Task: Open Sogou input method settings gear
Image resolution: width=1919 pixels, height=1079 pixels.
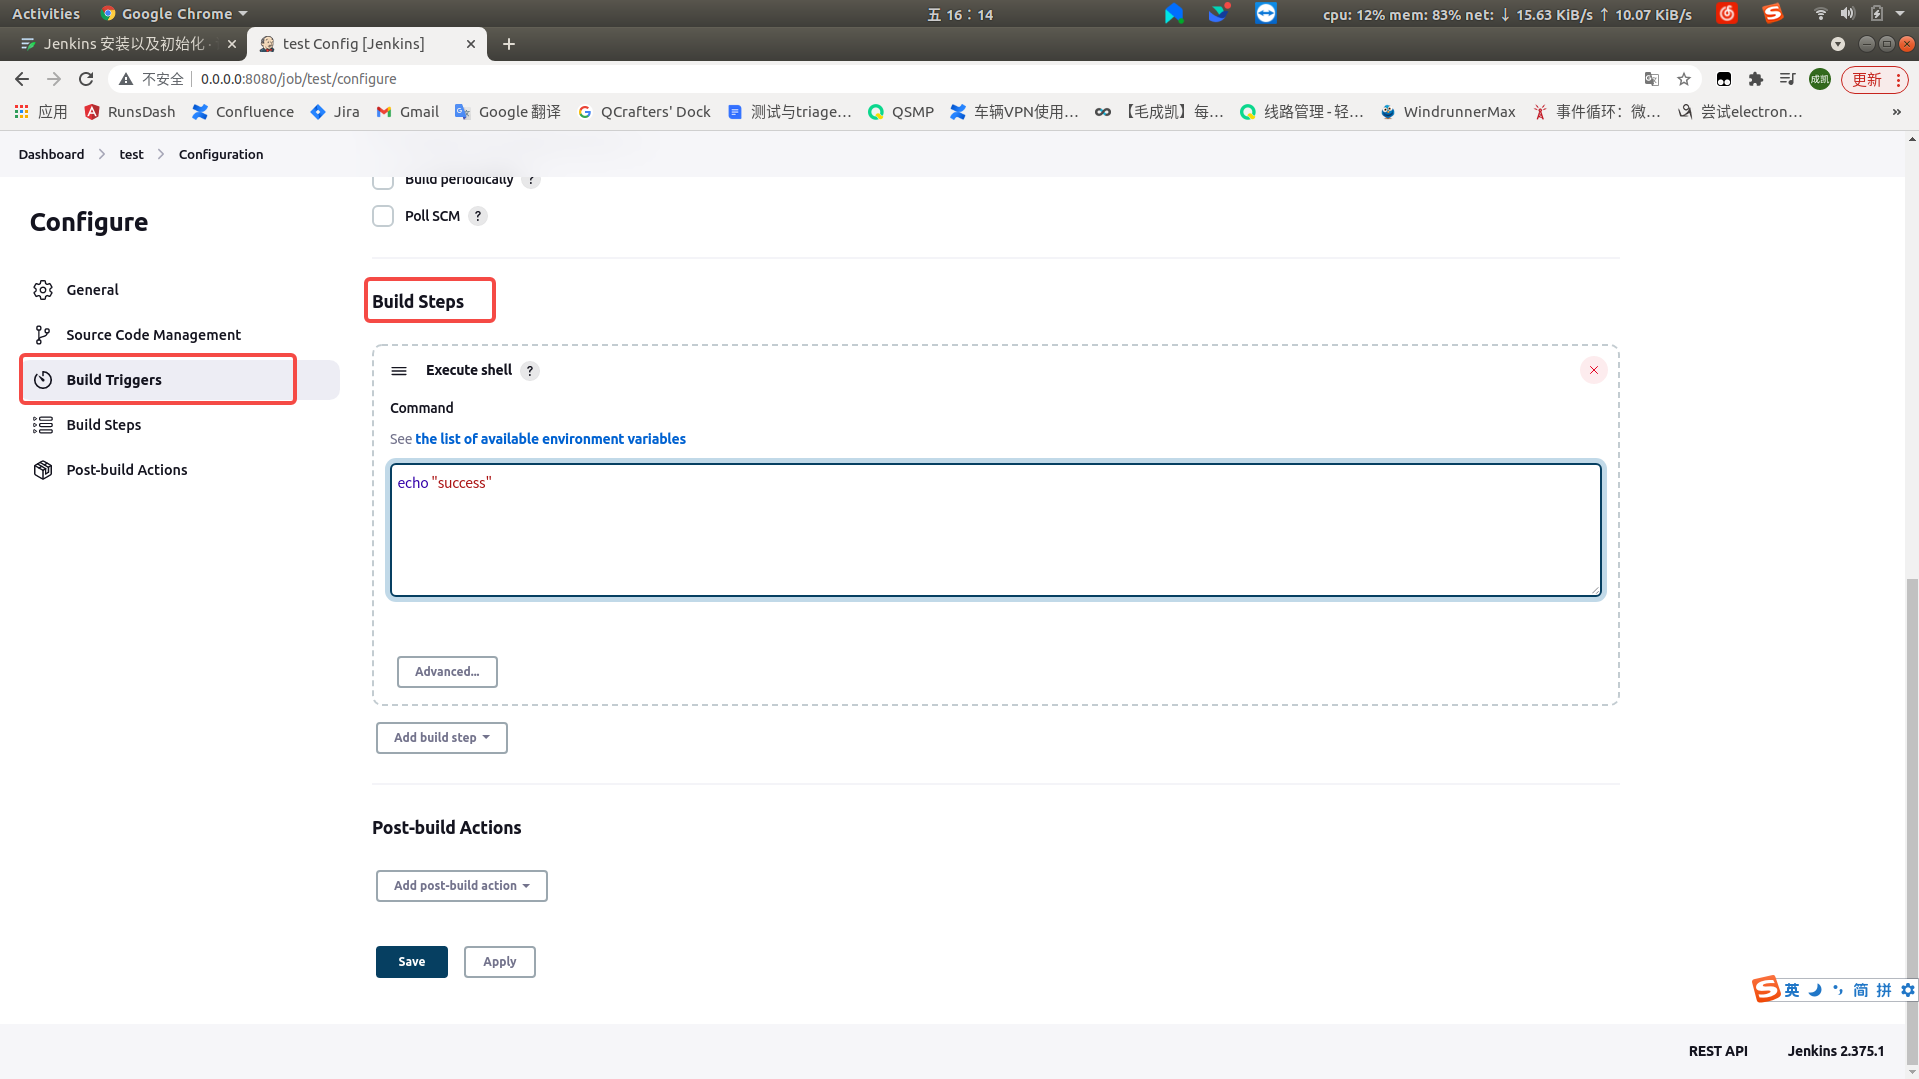Action: pos(1908,990)
